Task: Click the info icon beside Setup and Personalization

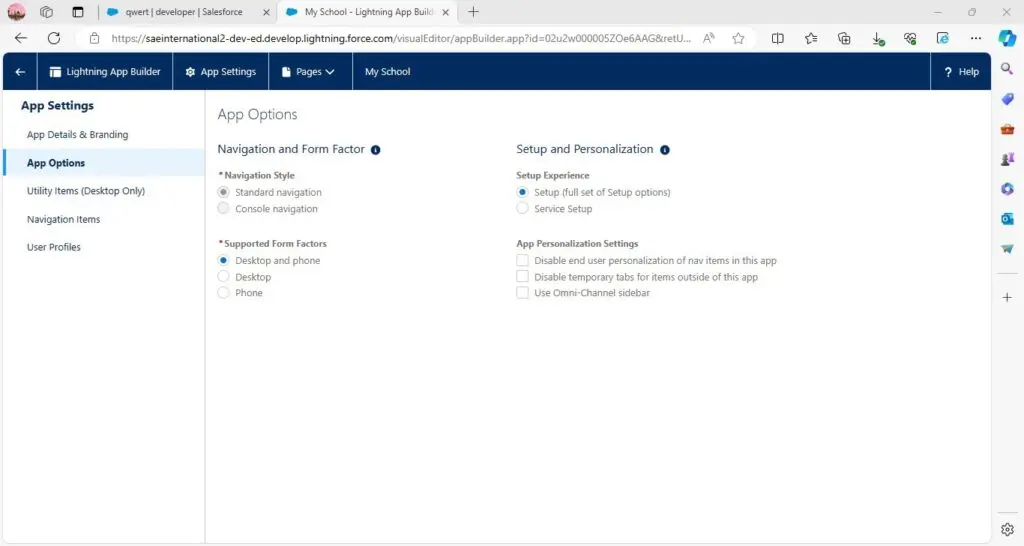Action: click(x=665, y=150)
